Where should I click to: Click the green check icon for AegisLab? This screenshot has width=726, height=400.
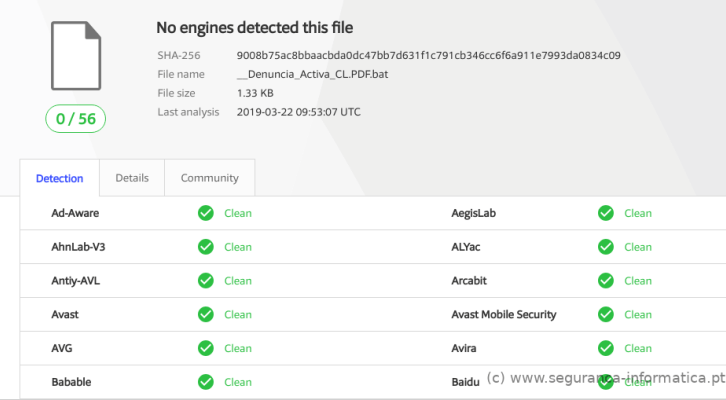(606, 213)
